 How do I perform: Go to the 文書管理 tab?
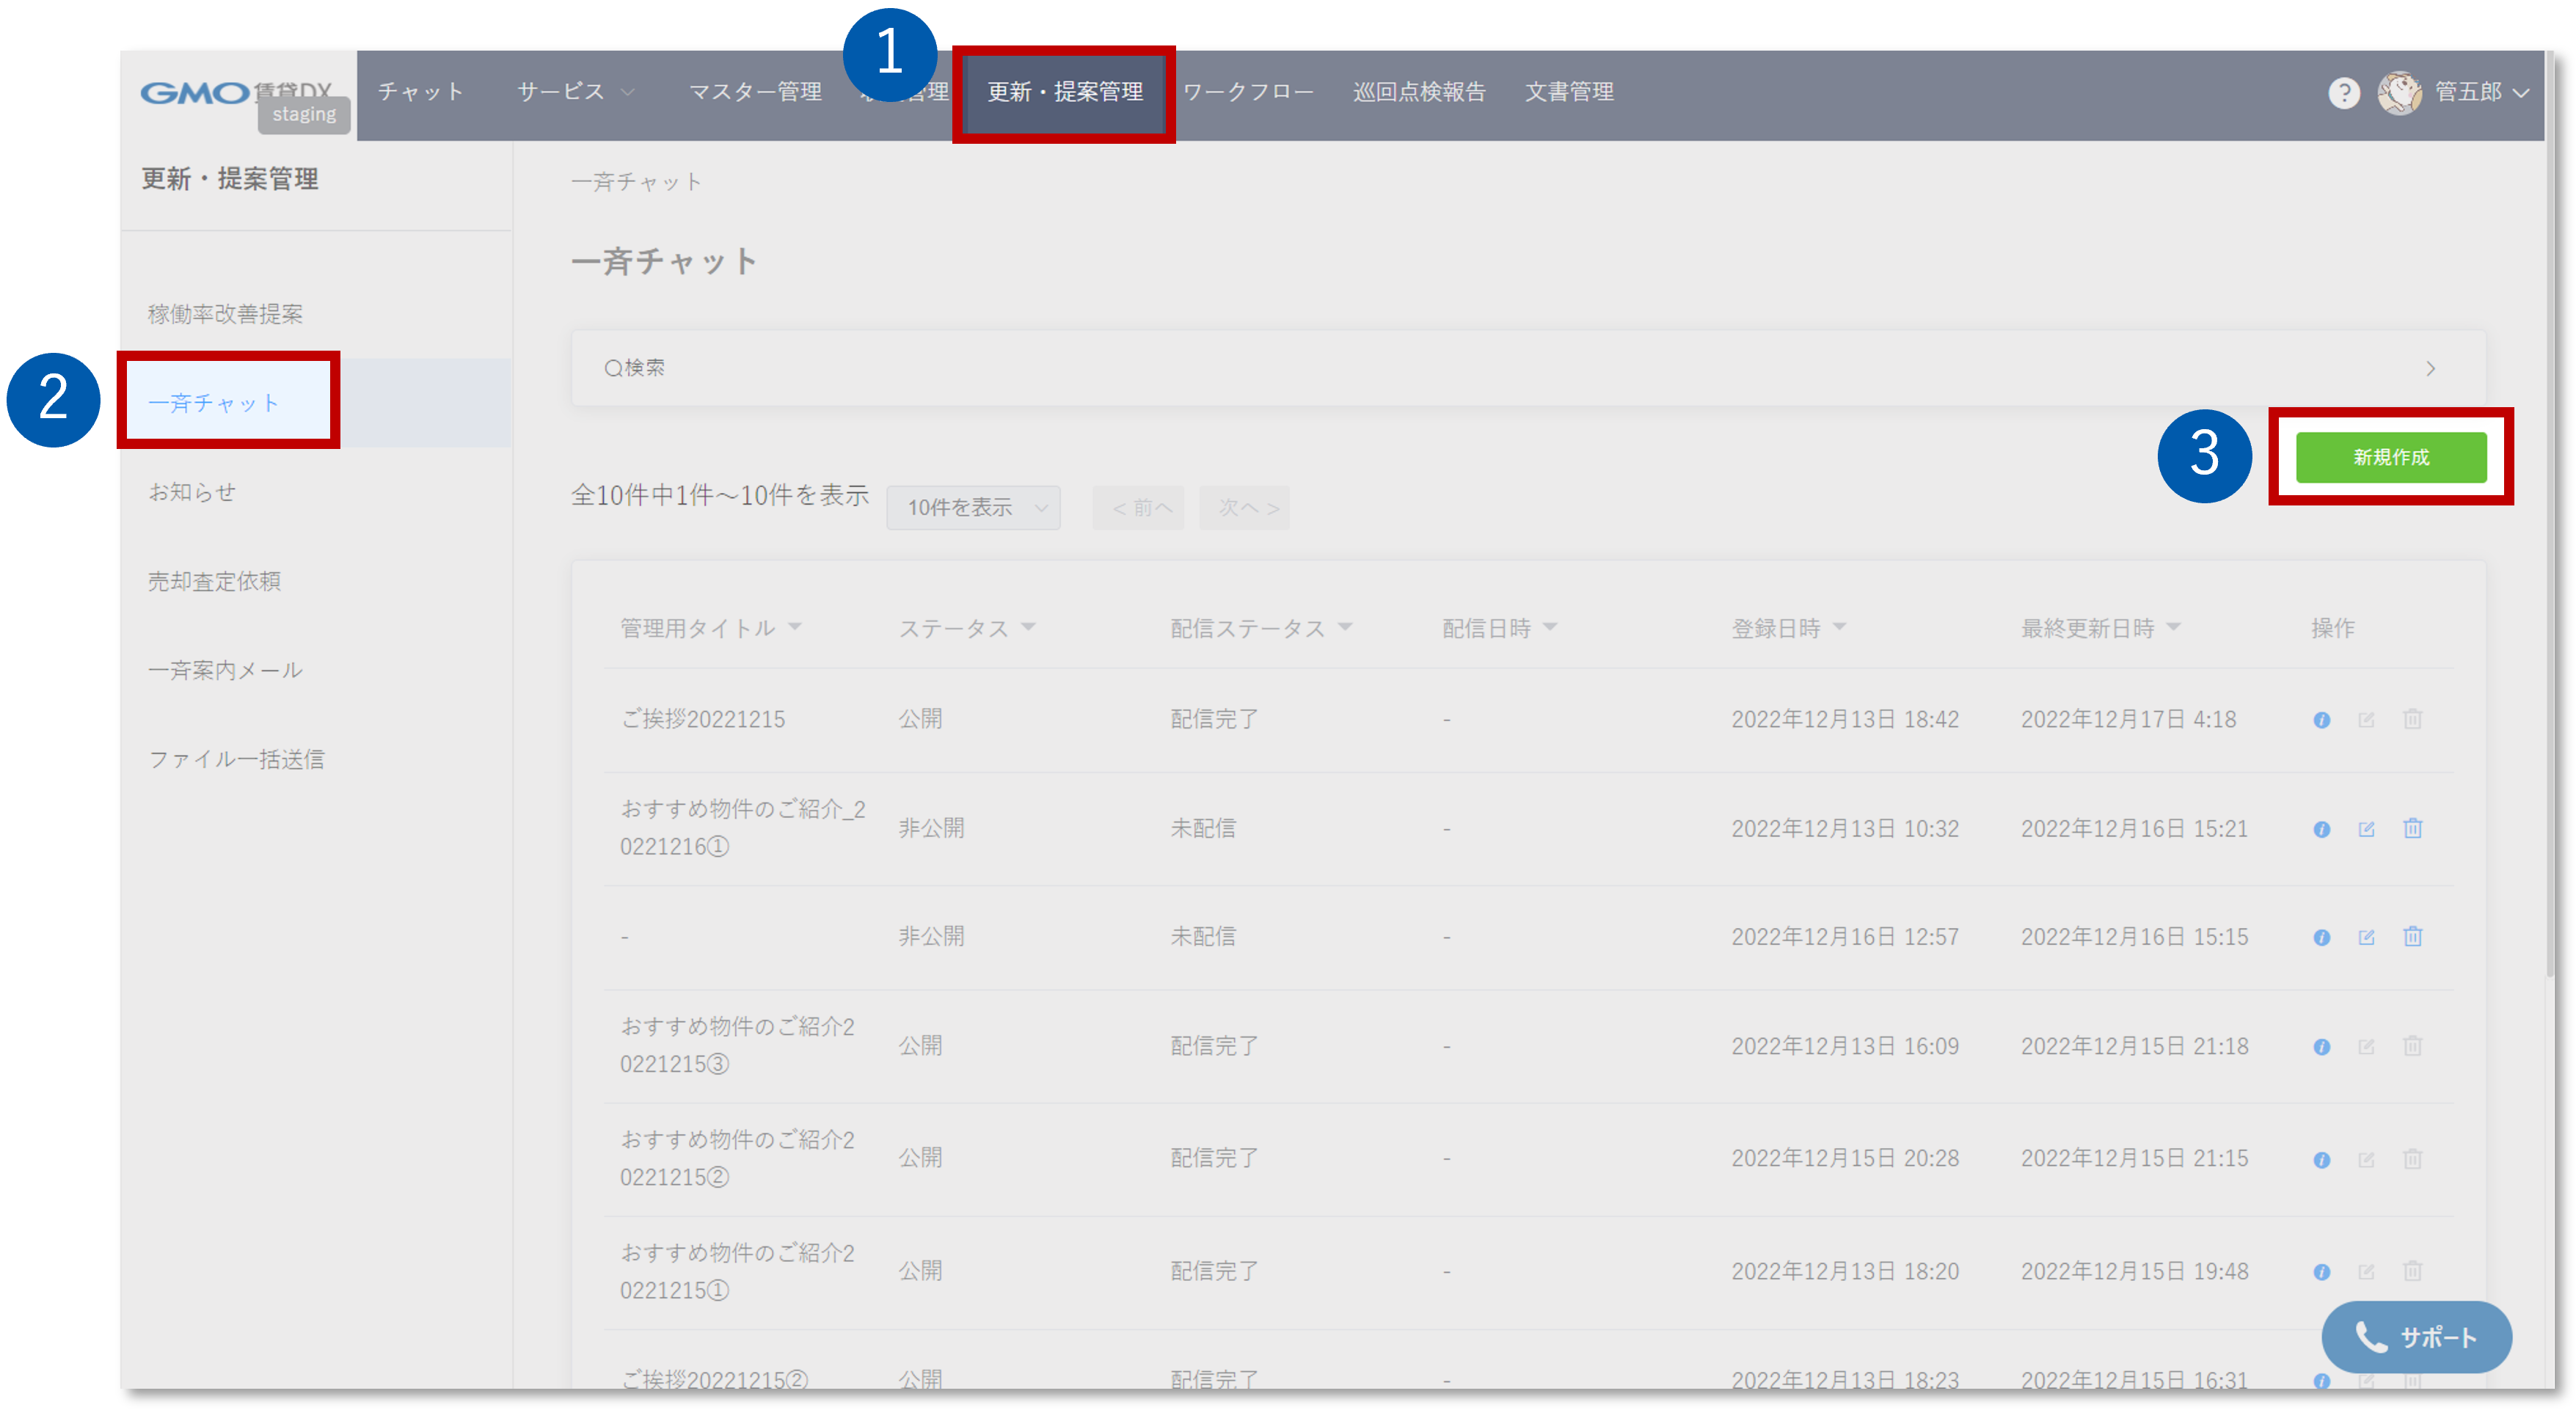1568,92
